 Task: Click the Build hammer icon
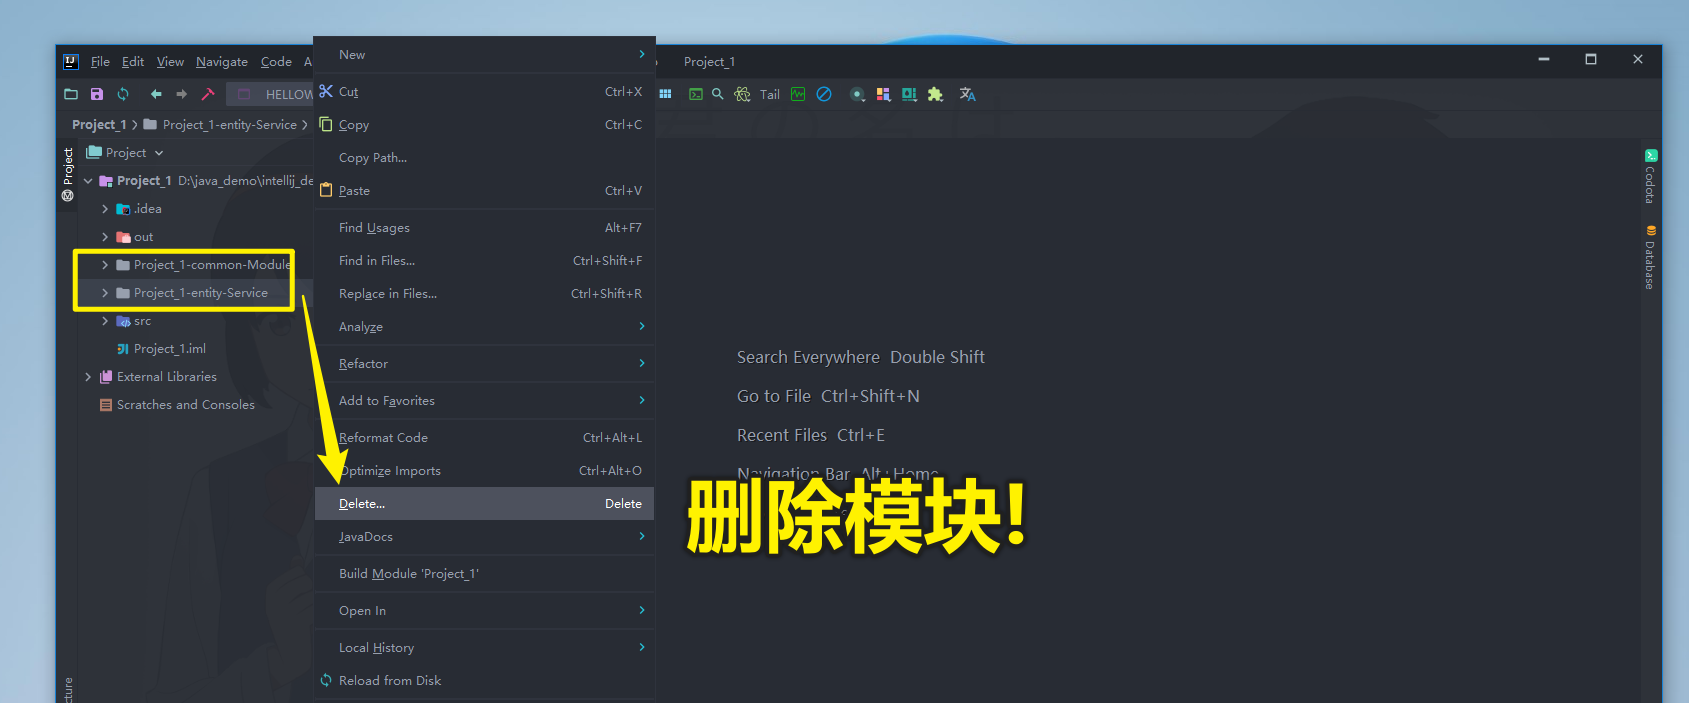click(208, 94)
